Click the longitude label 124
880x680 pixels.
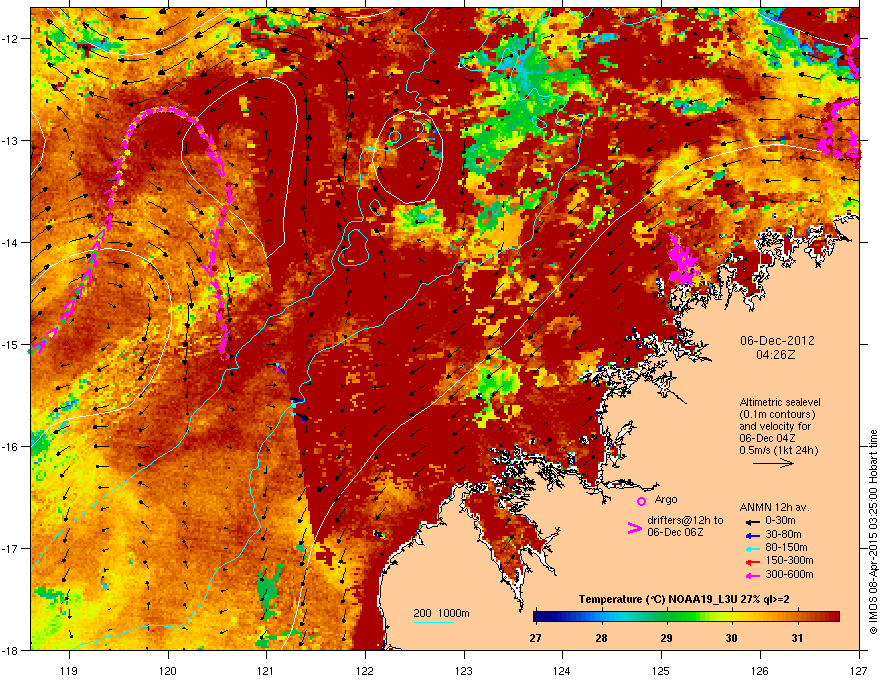click(562, 670)
